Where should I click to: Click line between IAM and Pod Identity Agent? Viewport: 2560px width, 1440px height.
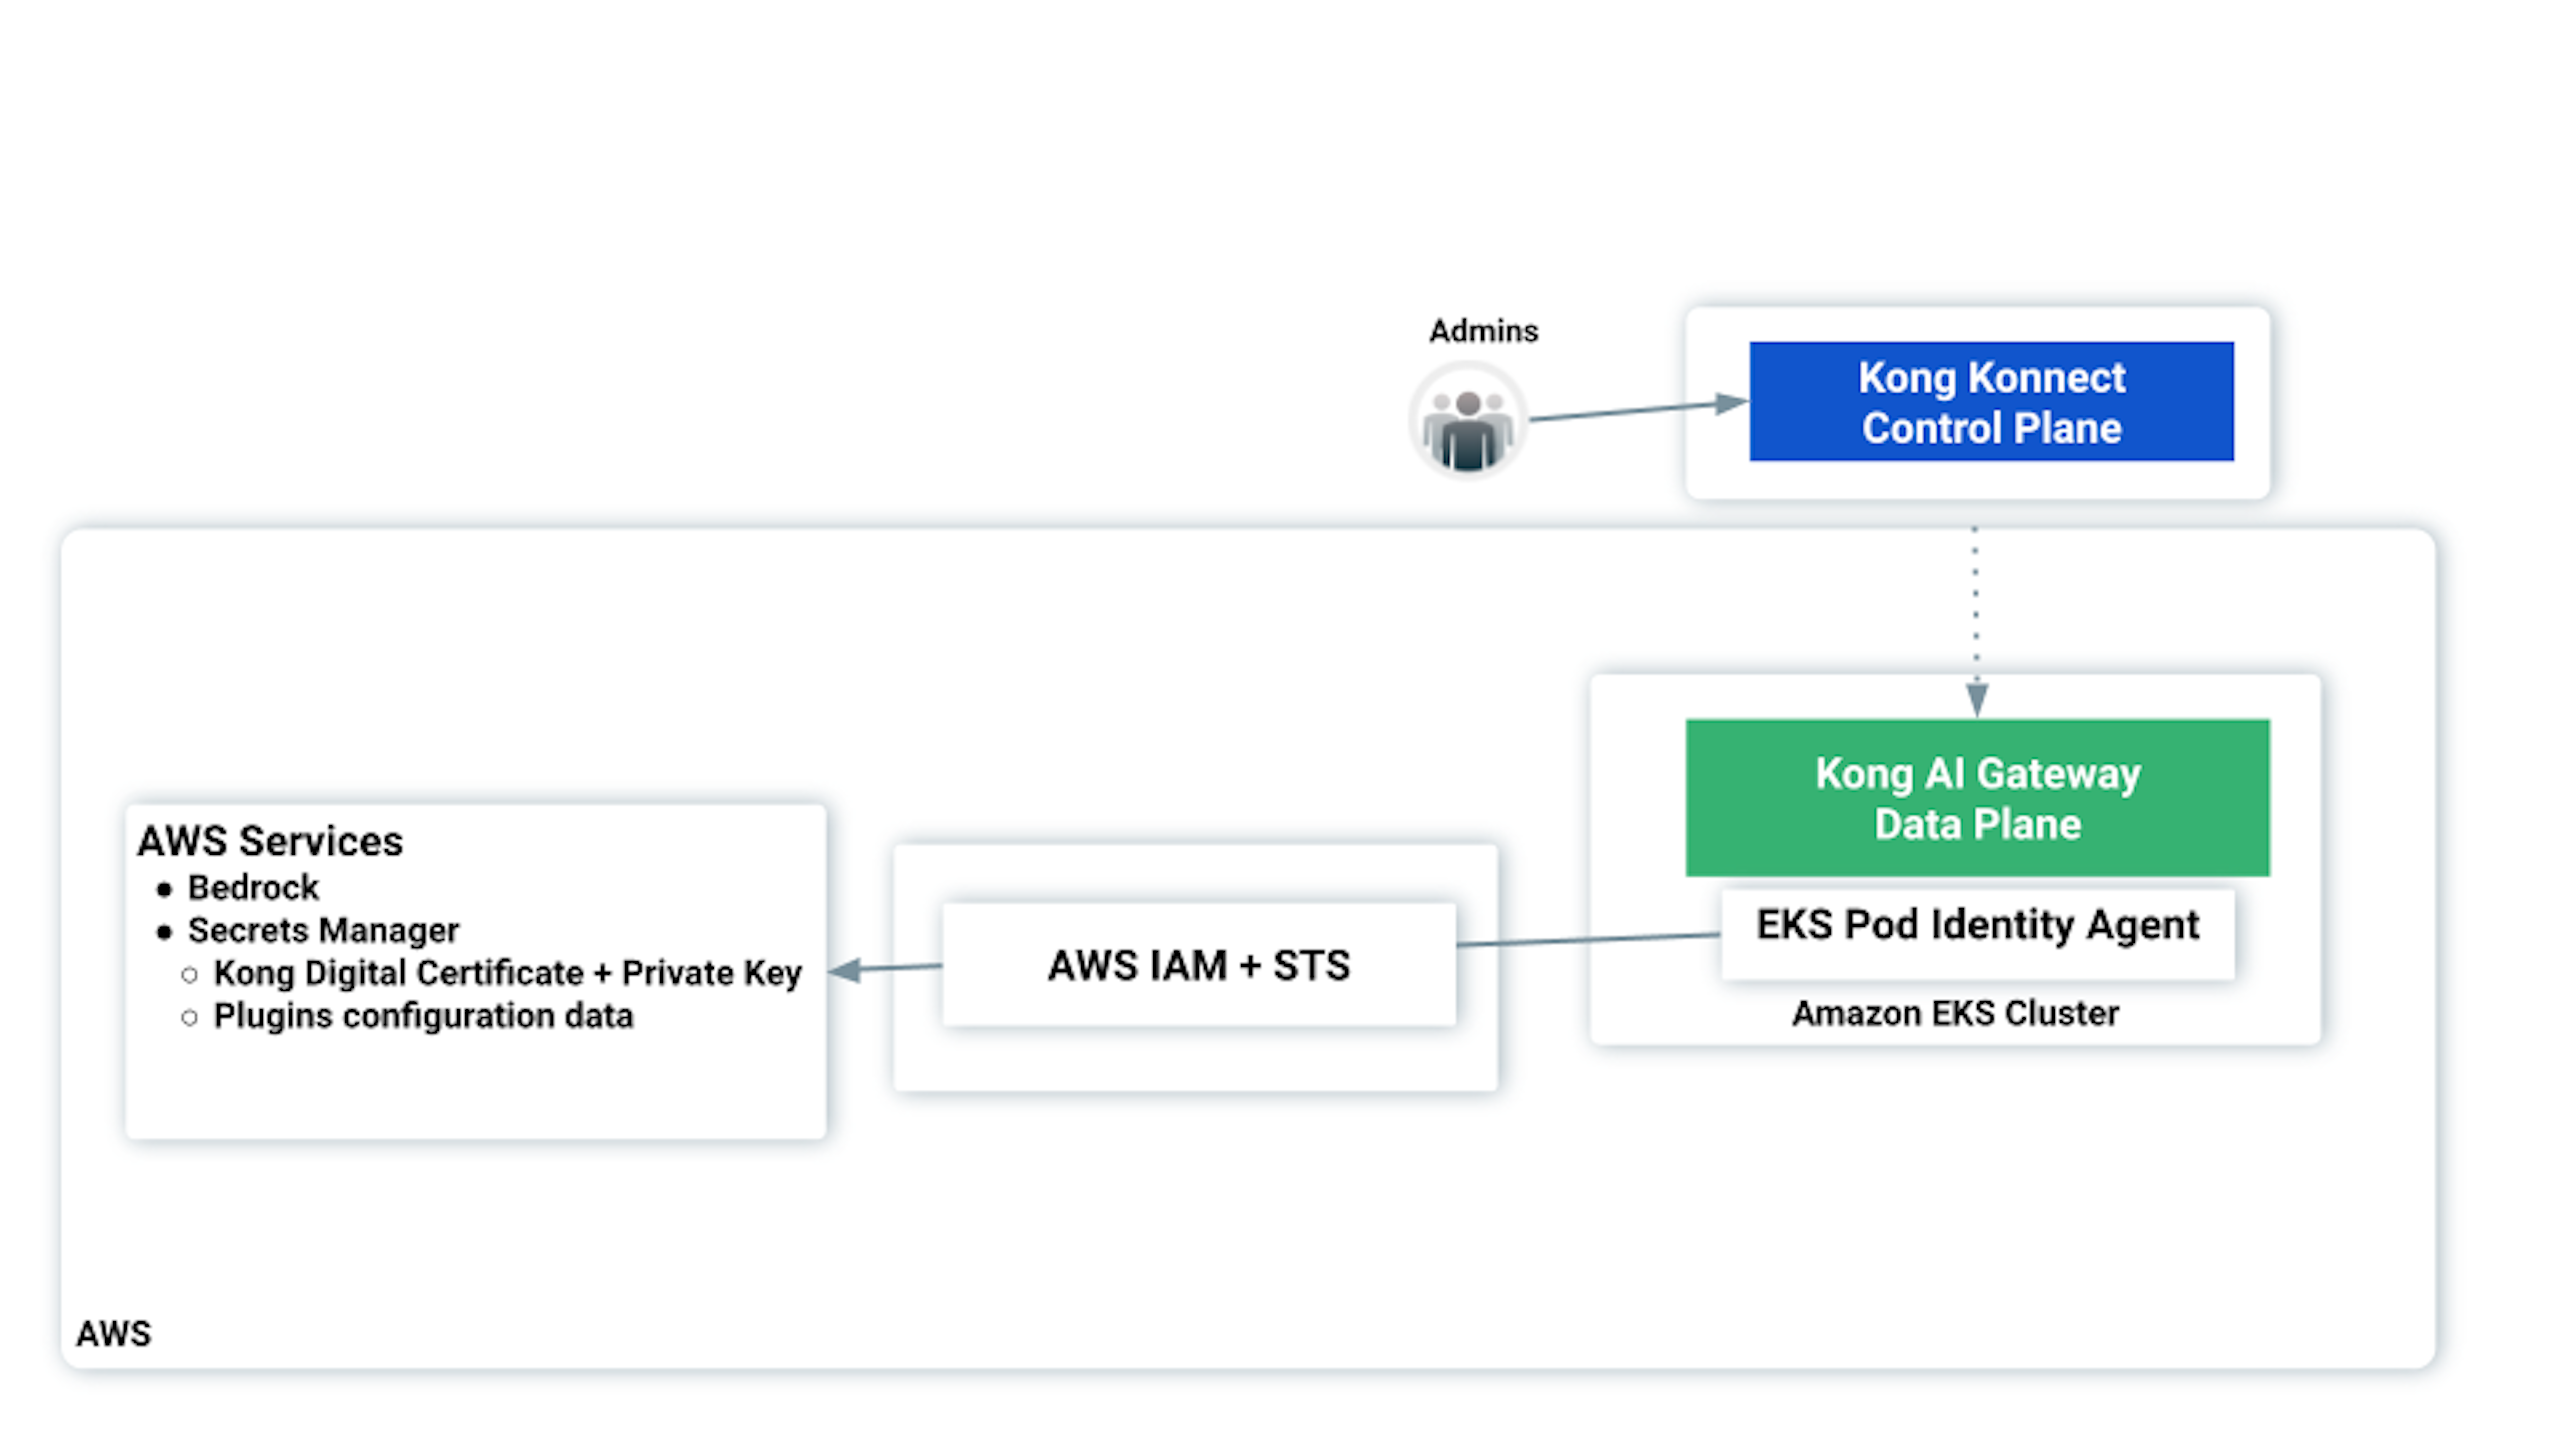point(1588,939)
